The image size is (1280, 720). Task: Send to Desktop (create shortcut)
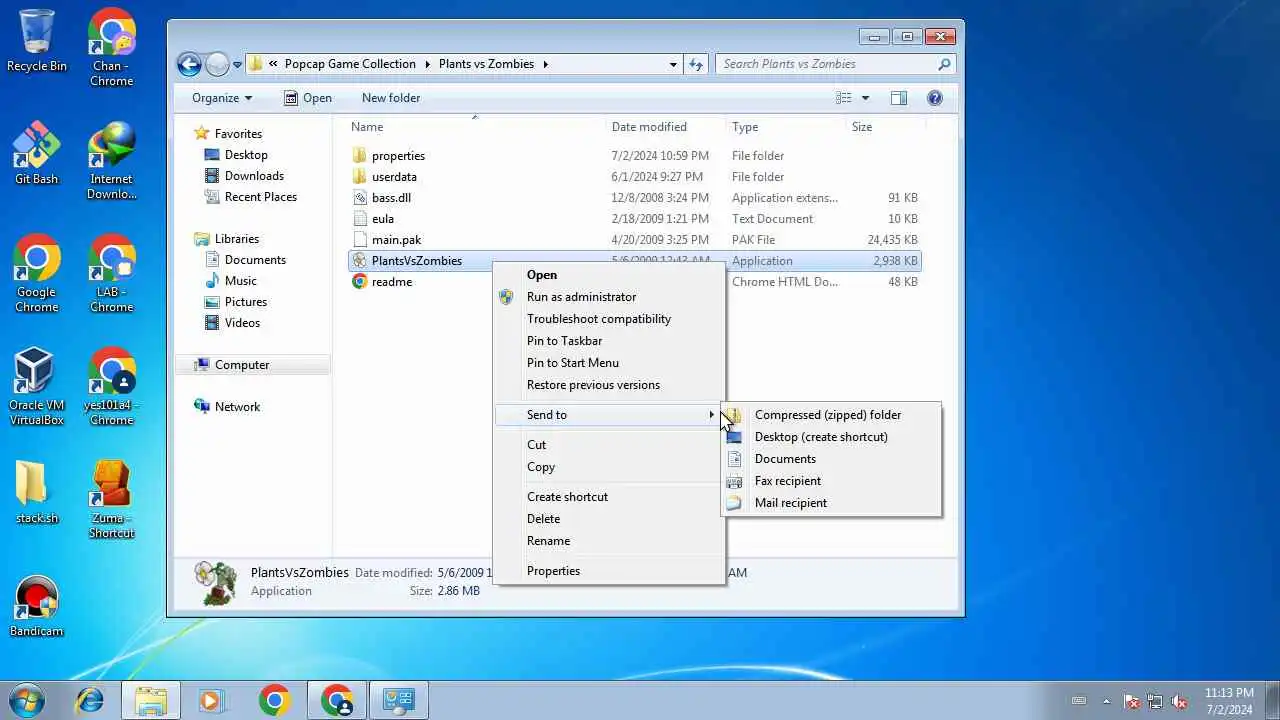click(x=831, y=437)
